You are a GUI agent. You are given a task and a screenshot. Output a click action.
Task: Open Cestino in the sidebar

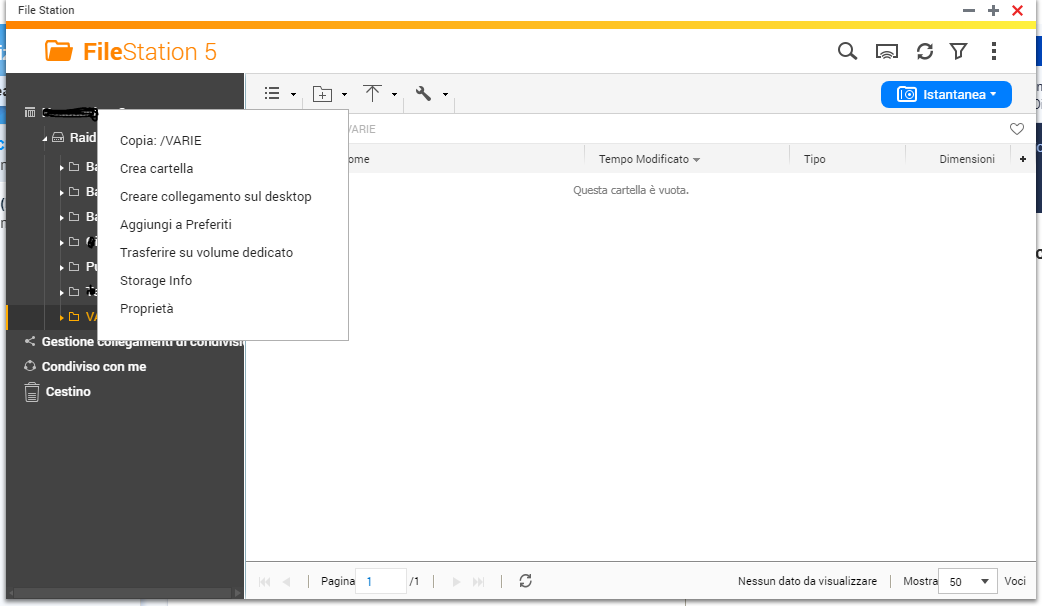click(67, 392)
